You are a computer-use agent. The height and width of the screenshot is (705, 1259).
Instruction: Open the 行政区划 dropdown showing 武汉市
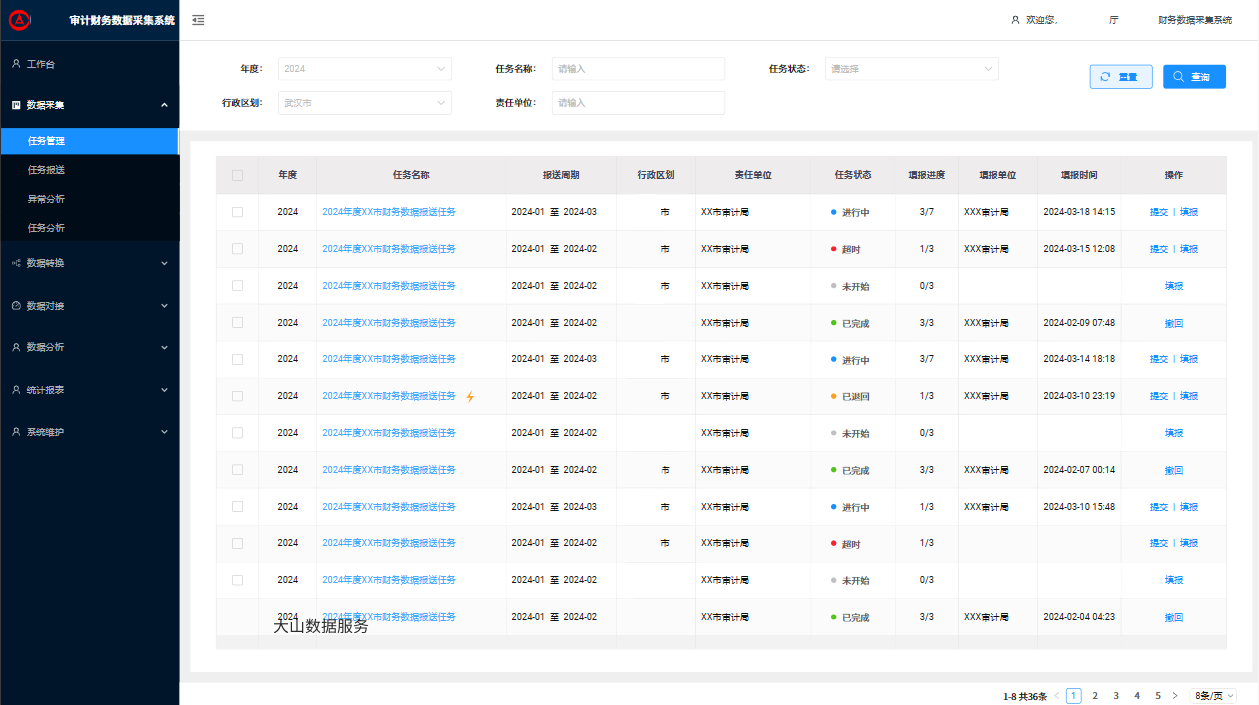365,103
